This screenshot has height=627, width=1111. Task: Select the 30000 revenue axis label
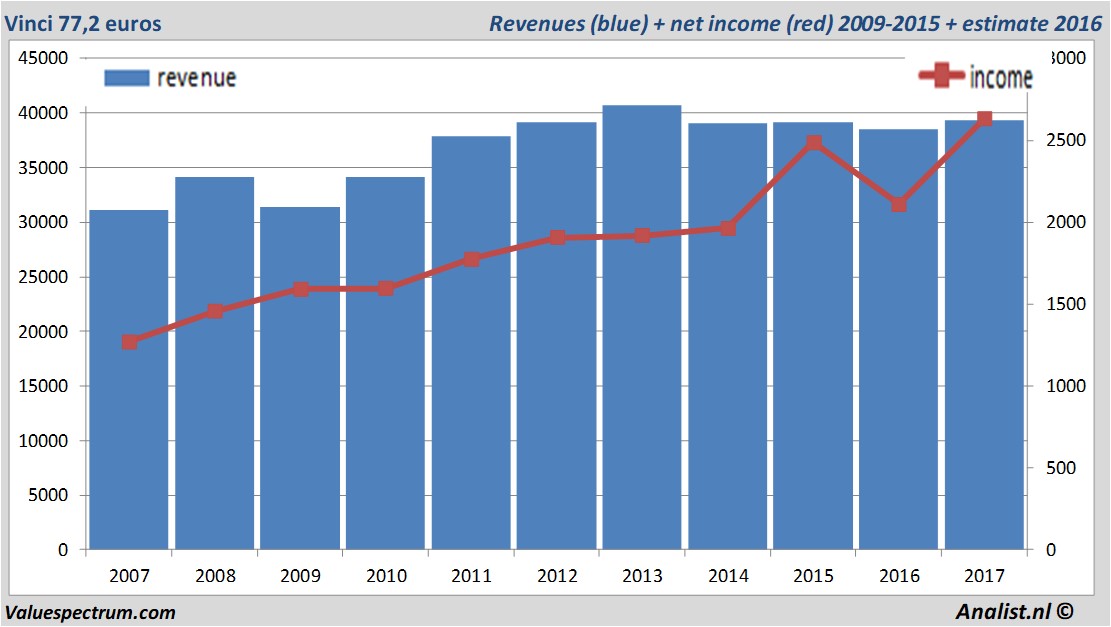(x=43, y=222)
